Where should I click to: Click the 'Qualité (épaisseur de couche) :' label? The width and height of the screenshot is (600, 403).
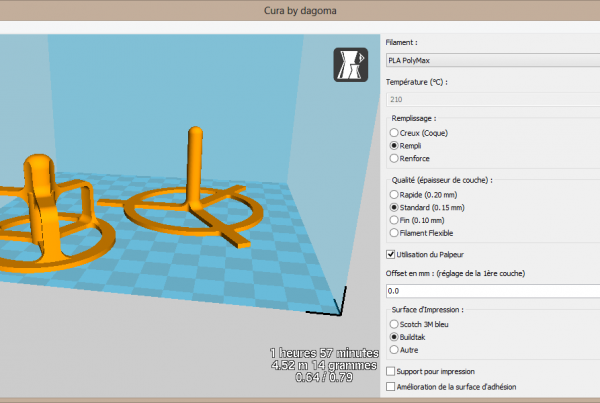click(442, 180)
